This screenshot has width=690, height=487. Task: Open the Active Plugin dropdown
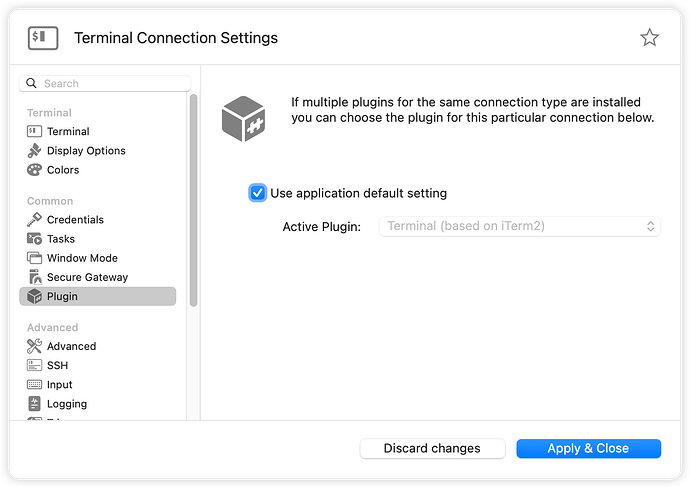pyautogui.click(x=519, y=226)
